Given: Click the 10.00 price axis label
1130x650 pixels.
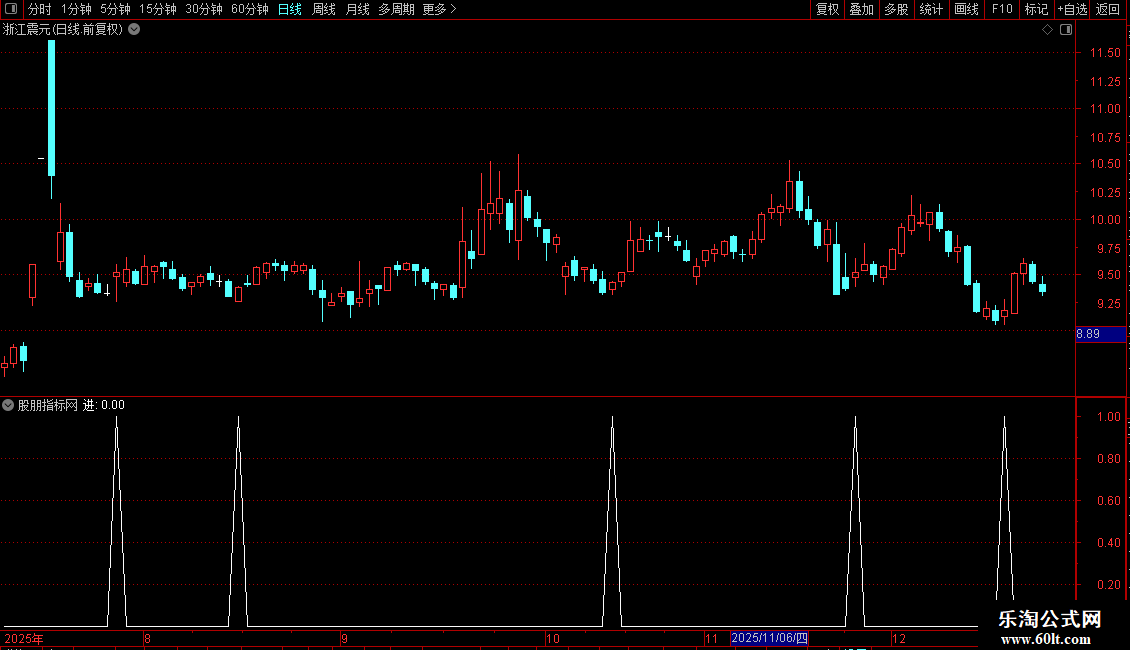Looking at the screenshot, I should pos(1105,220).
